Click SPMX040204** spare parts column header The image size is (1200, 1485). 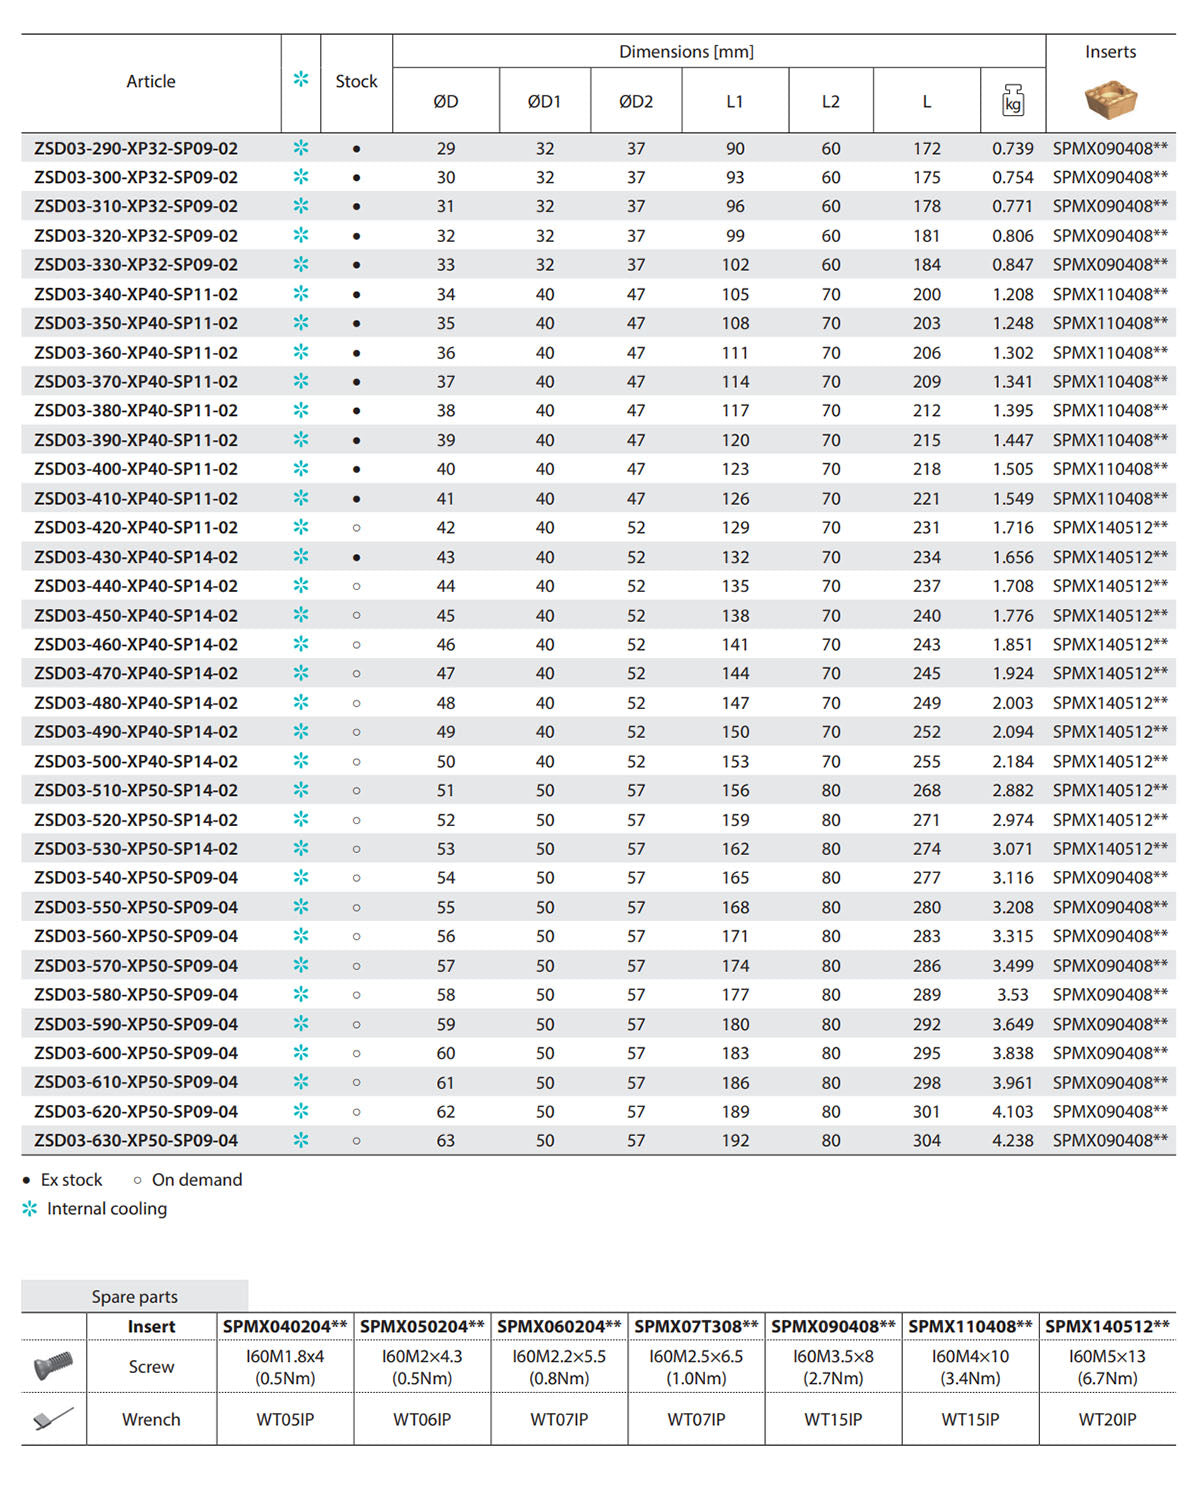coord(285,1326)
